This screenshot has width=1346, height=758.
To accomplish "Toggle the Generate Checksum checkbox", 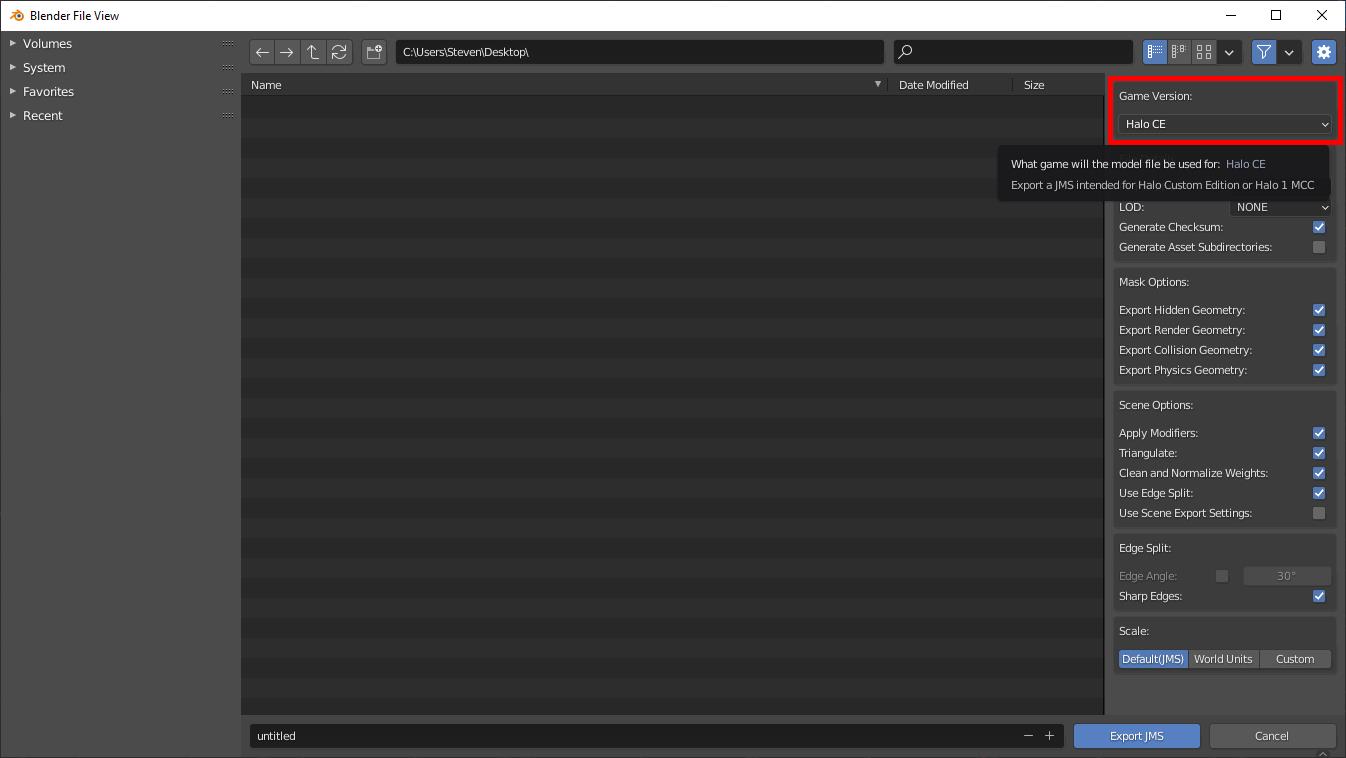I will pos(1319,227).
